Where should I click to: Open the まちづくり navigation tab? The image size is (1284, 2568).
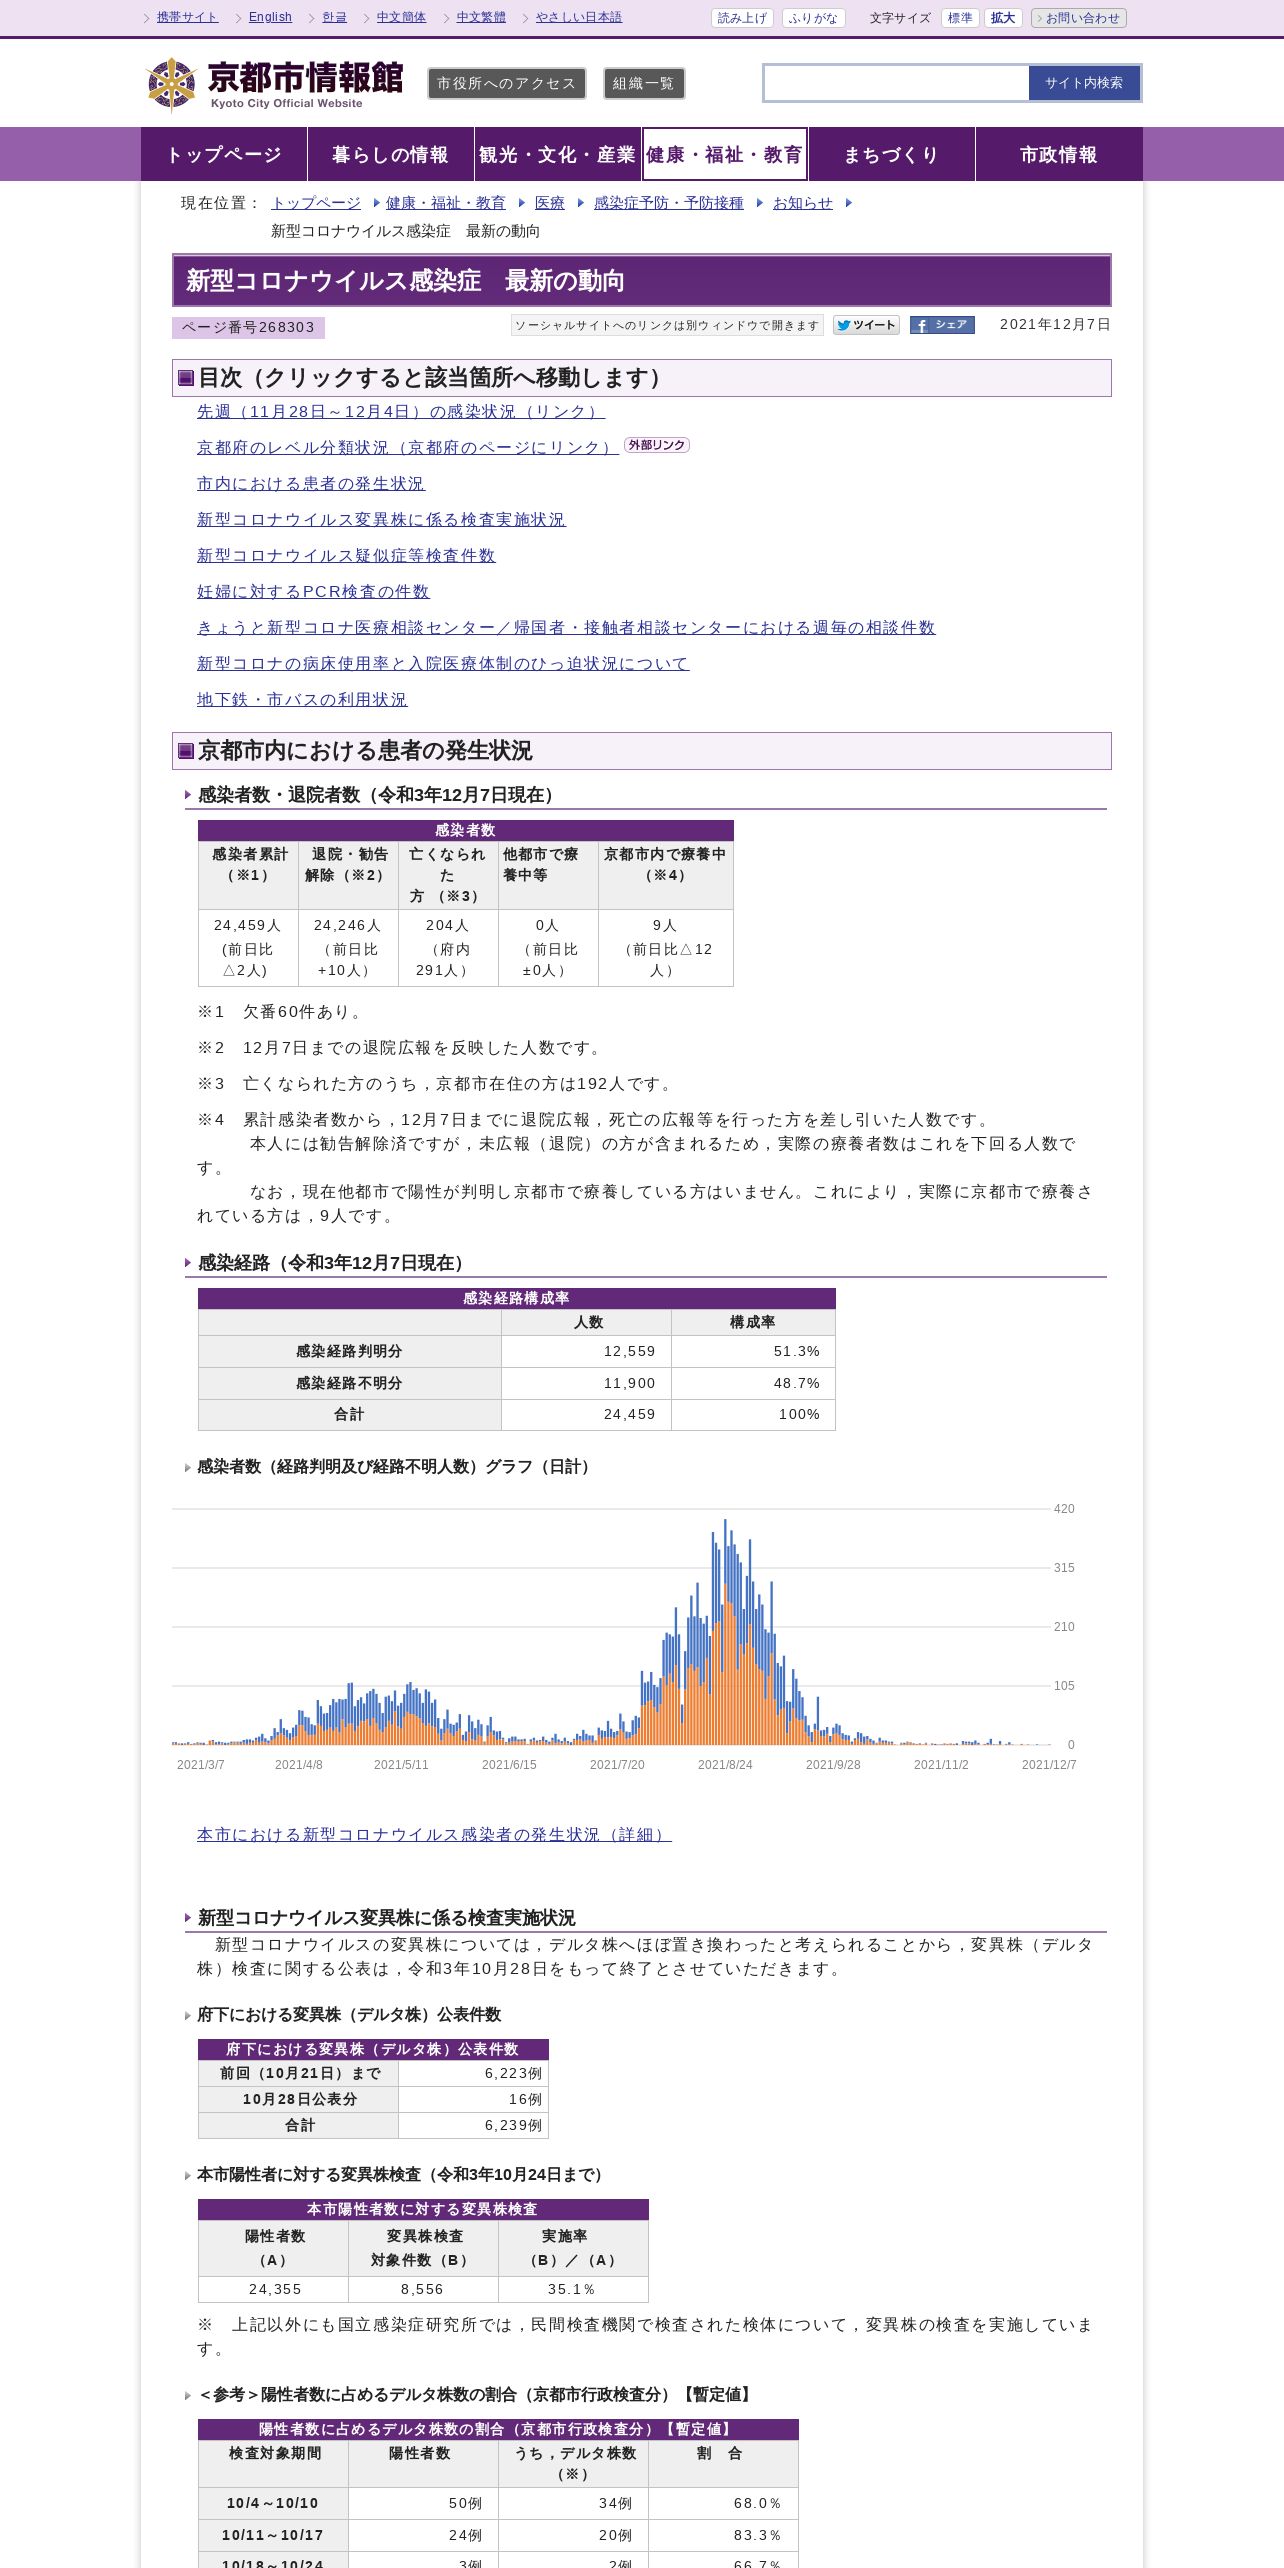891,154
